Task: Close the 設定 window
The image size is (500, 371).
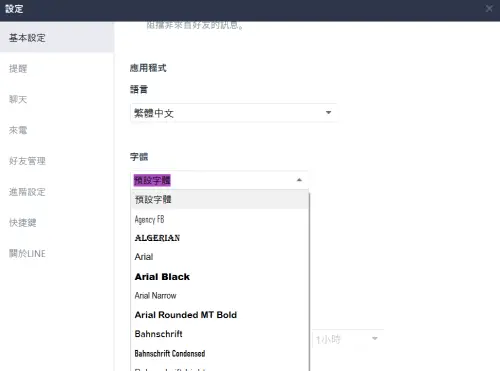Action: (489, 9)
